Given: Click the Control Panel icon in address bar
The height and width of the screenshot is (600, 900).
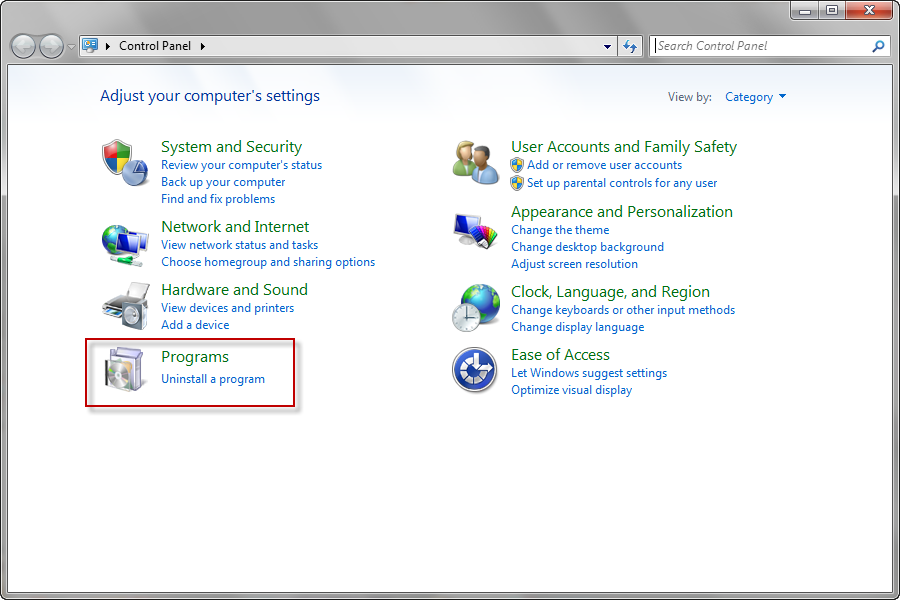Looking at the screenshot, I should click(90, 45).
